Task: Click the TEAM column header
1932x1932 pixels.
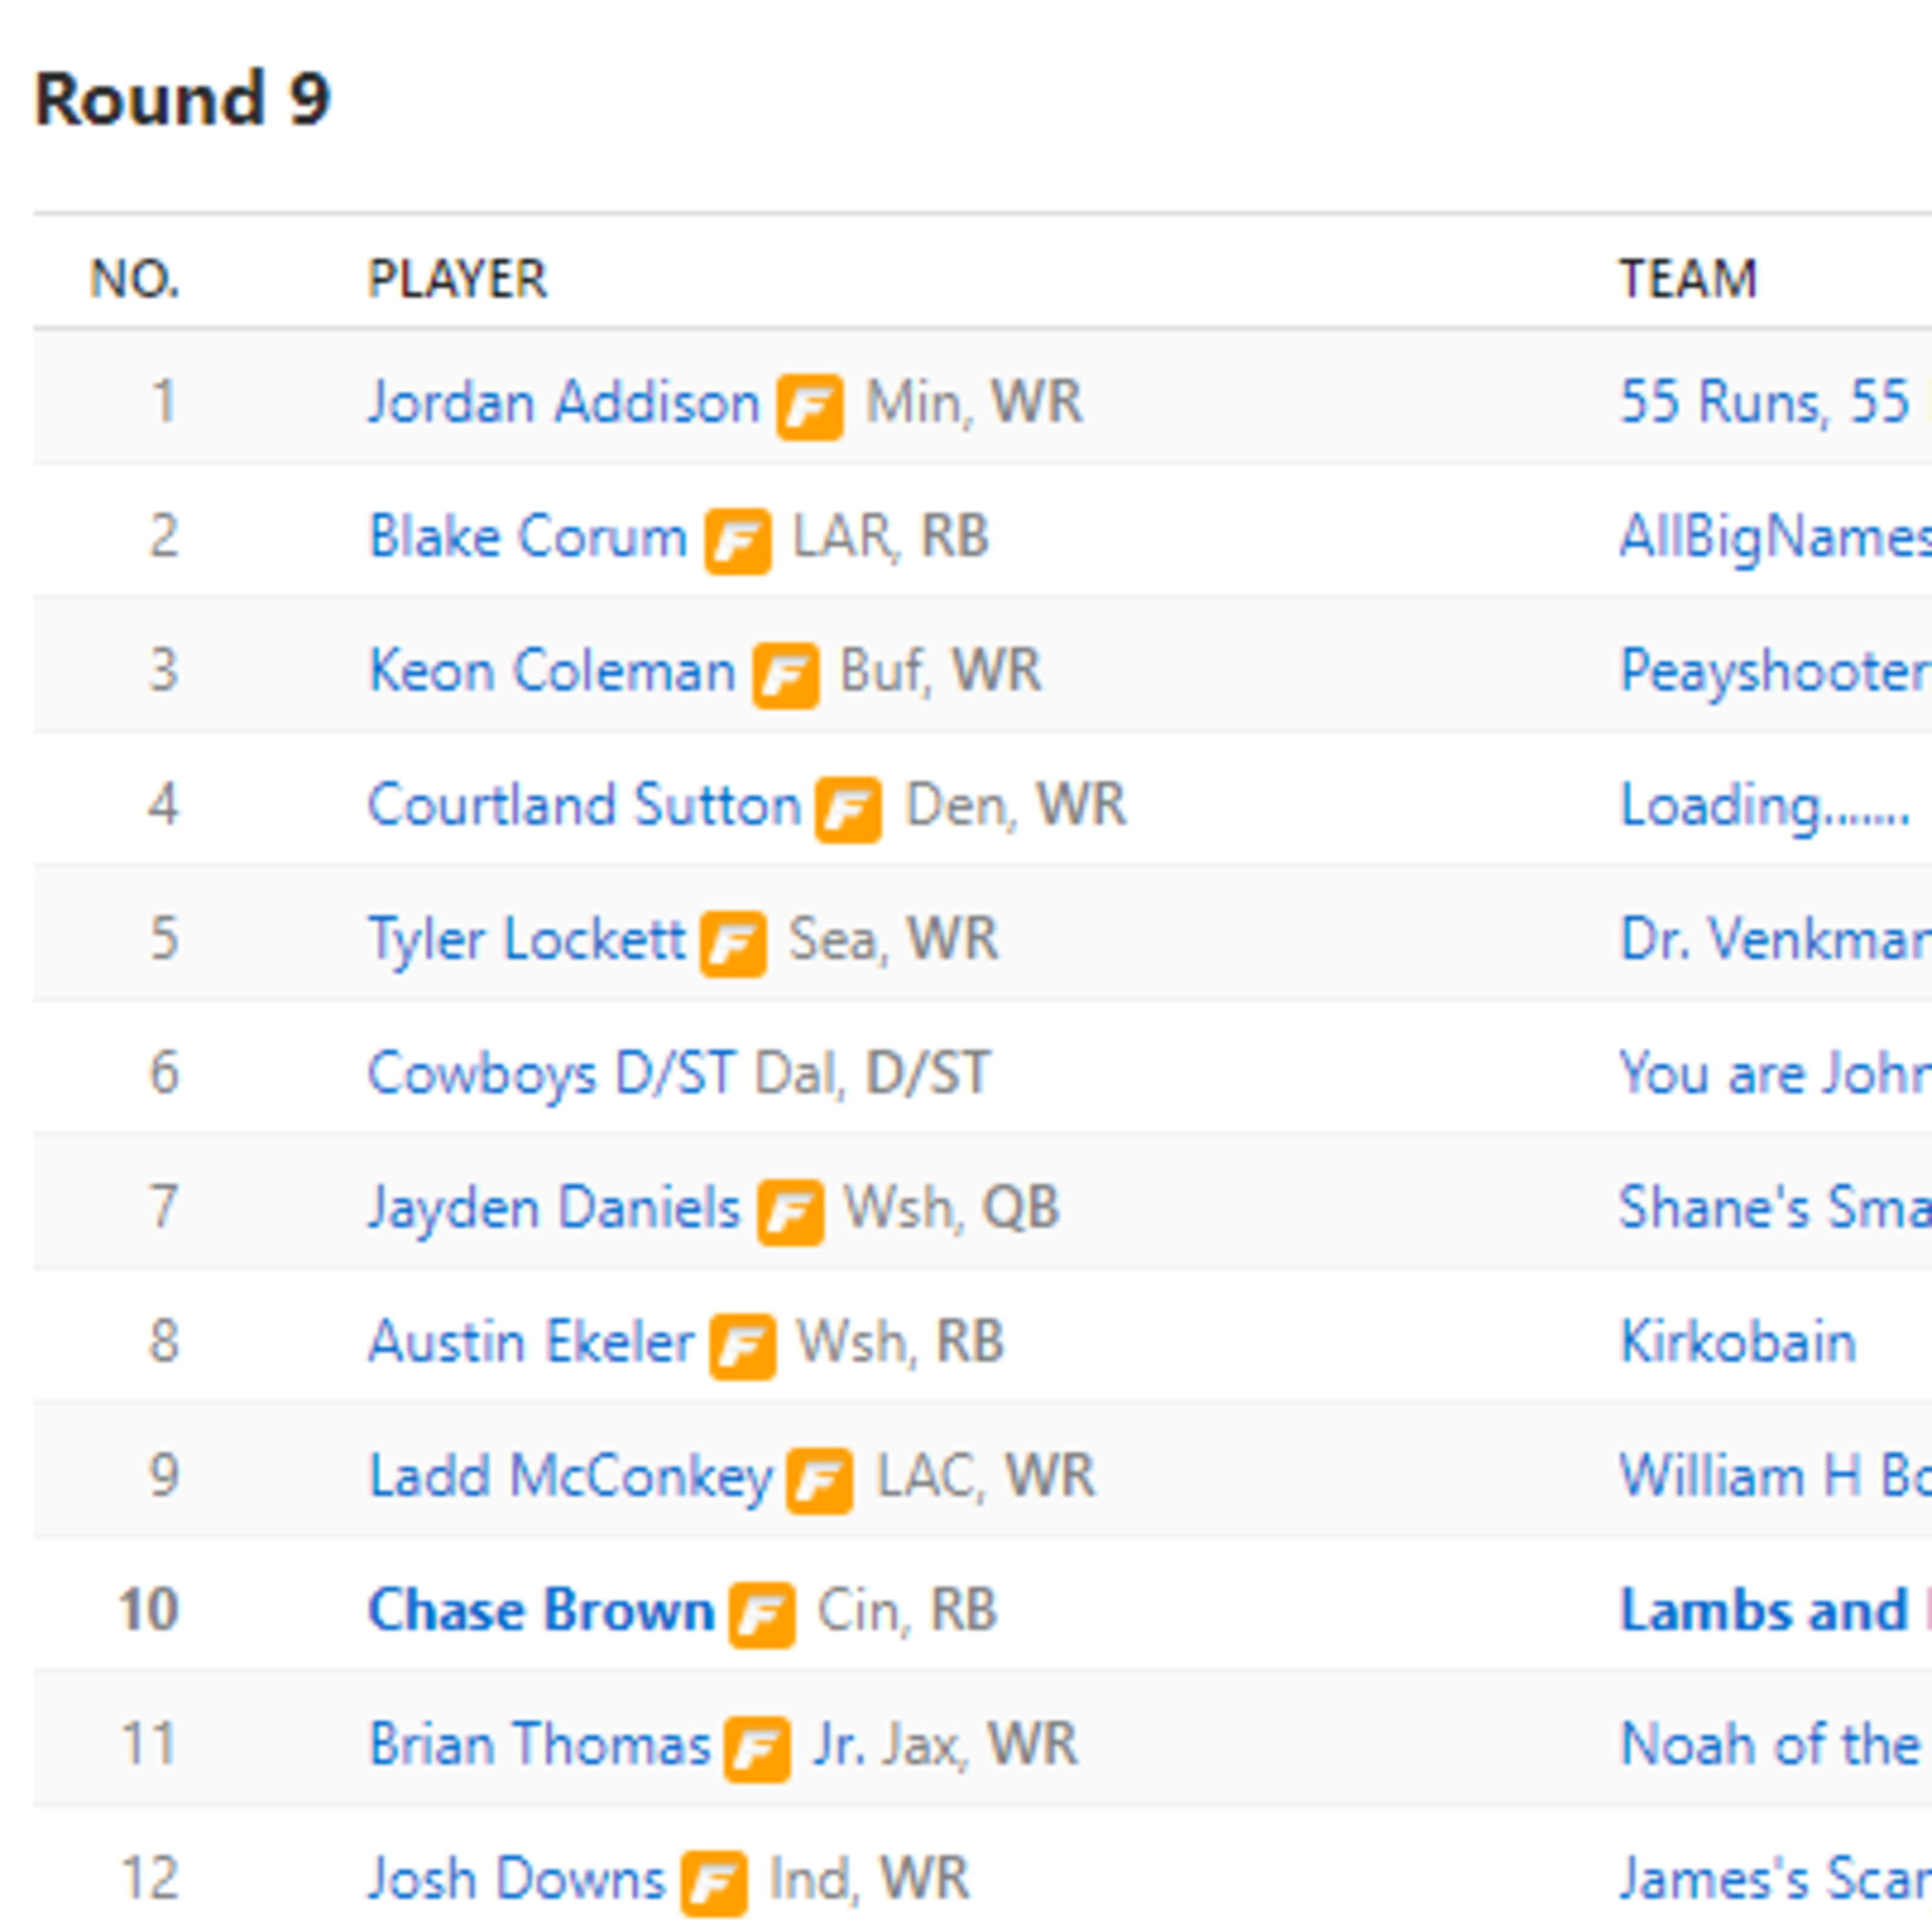Action: (1688, 278)
